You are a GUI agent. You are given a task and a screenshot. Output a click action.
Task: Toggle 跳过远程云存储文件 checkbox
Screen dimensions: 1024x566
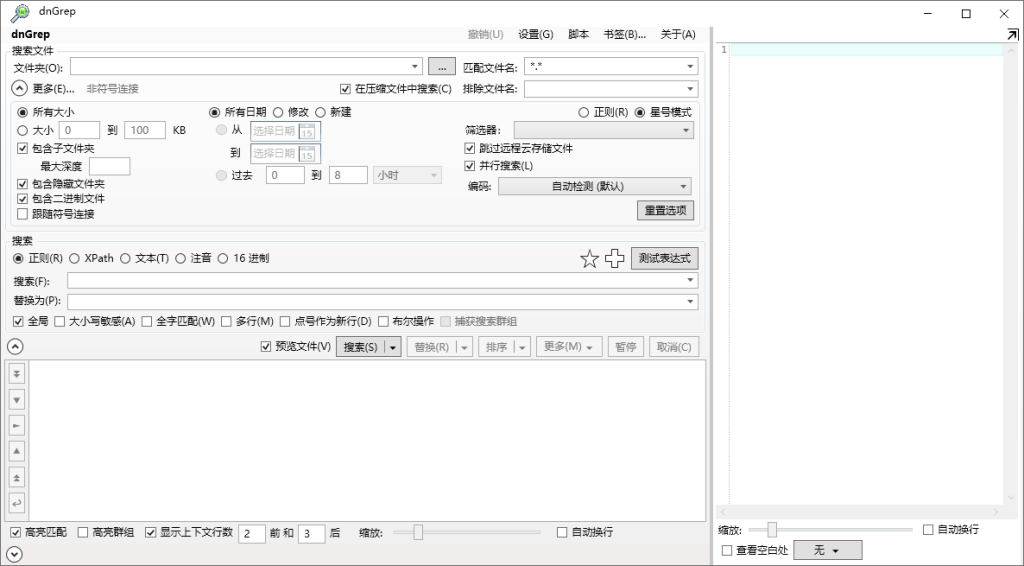[x=470, y=148]
